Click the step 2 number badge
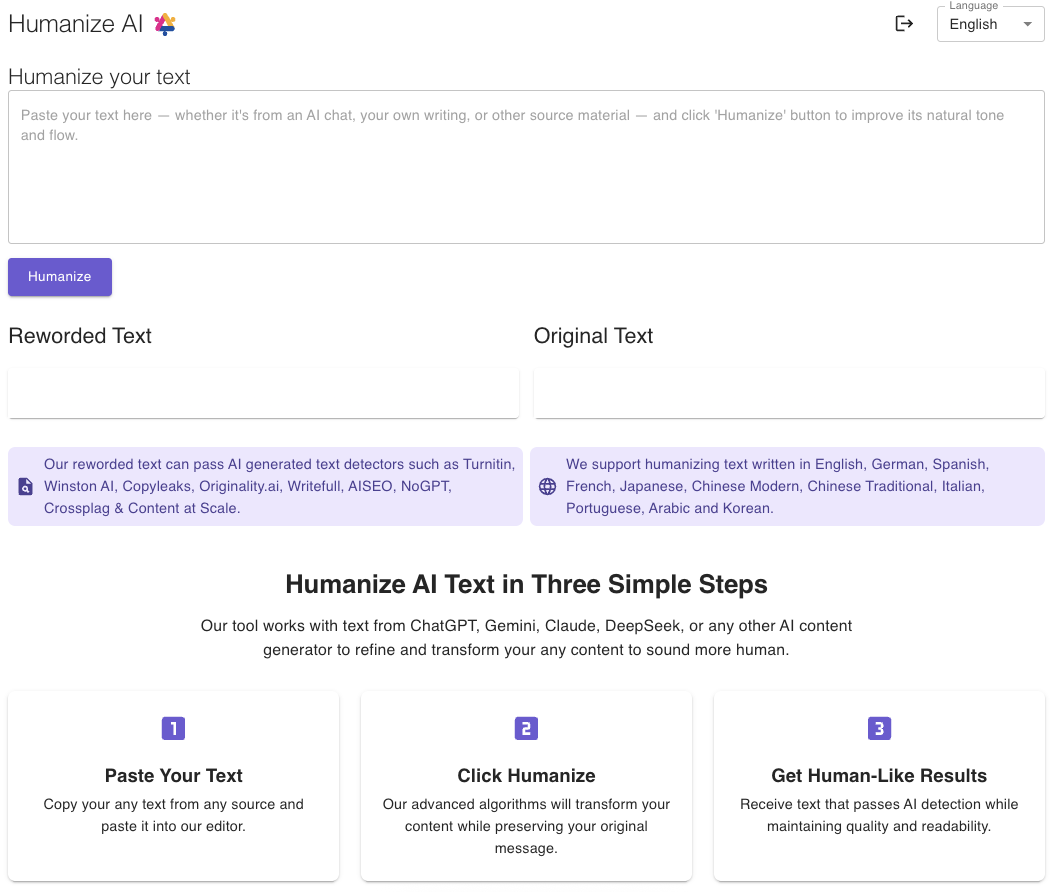1054x892 pixels. point(526,729)
